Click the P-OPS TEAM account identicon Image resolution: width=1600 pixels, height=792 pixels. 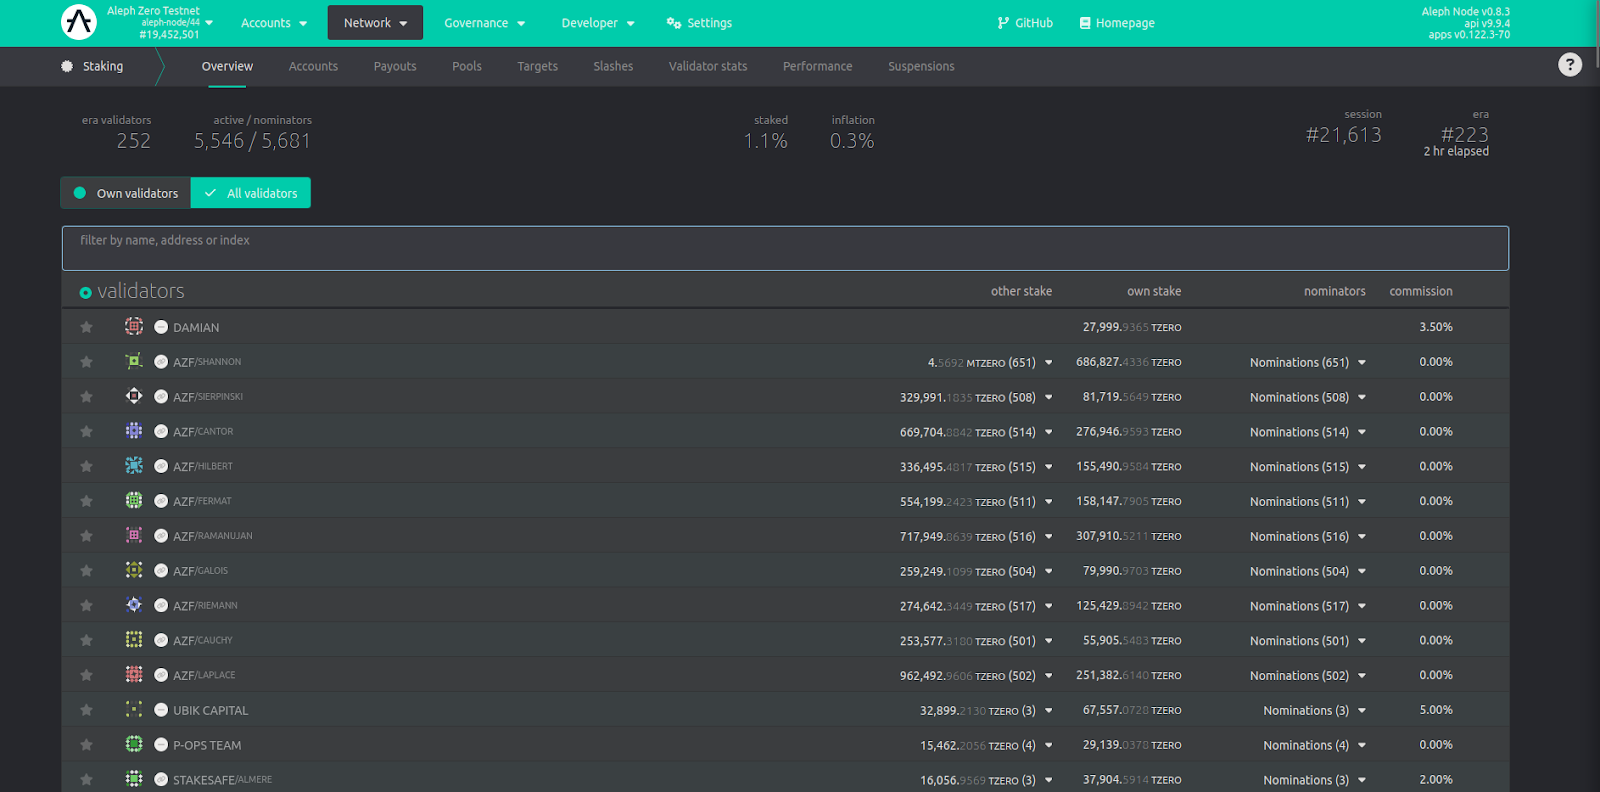[134, 744]
